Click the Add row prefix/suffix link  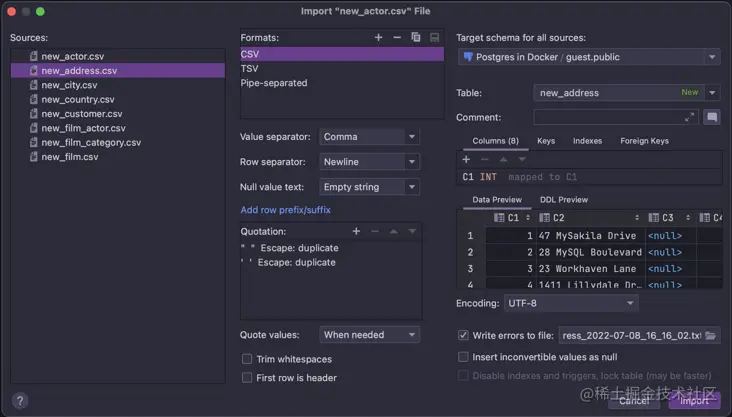click(x=285, y=210)
